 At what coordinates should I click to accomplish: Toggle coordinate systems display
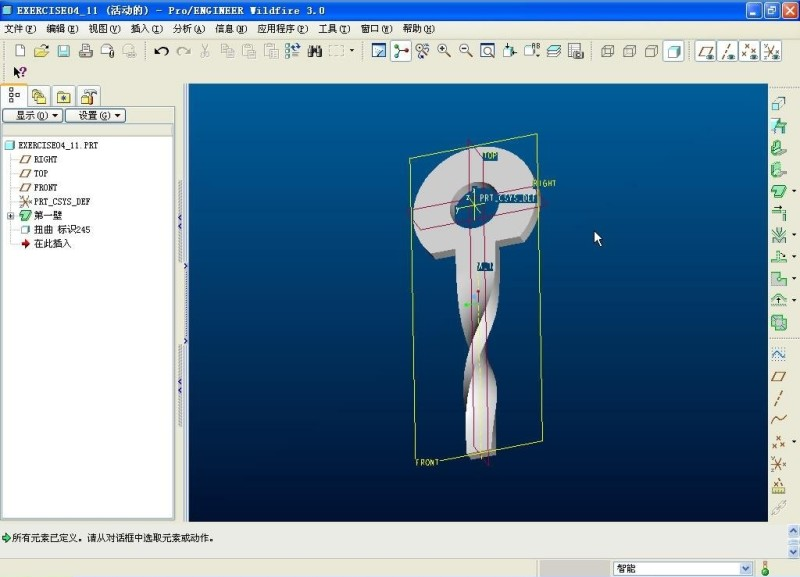(x=771, y=51)
